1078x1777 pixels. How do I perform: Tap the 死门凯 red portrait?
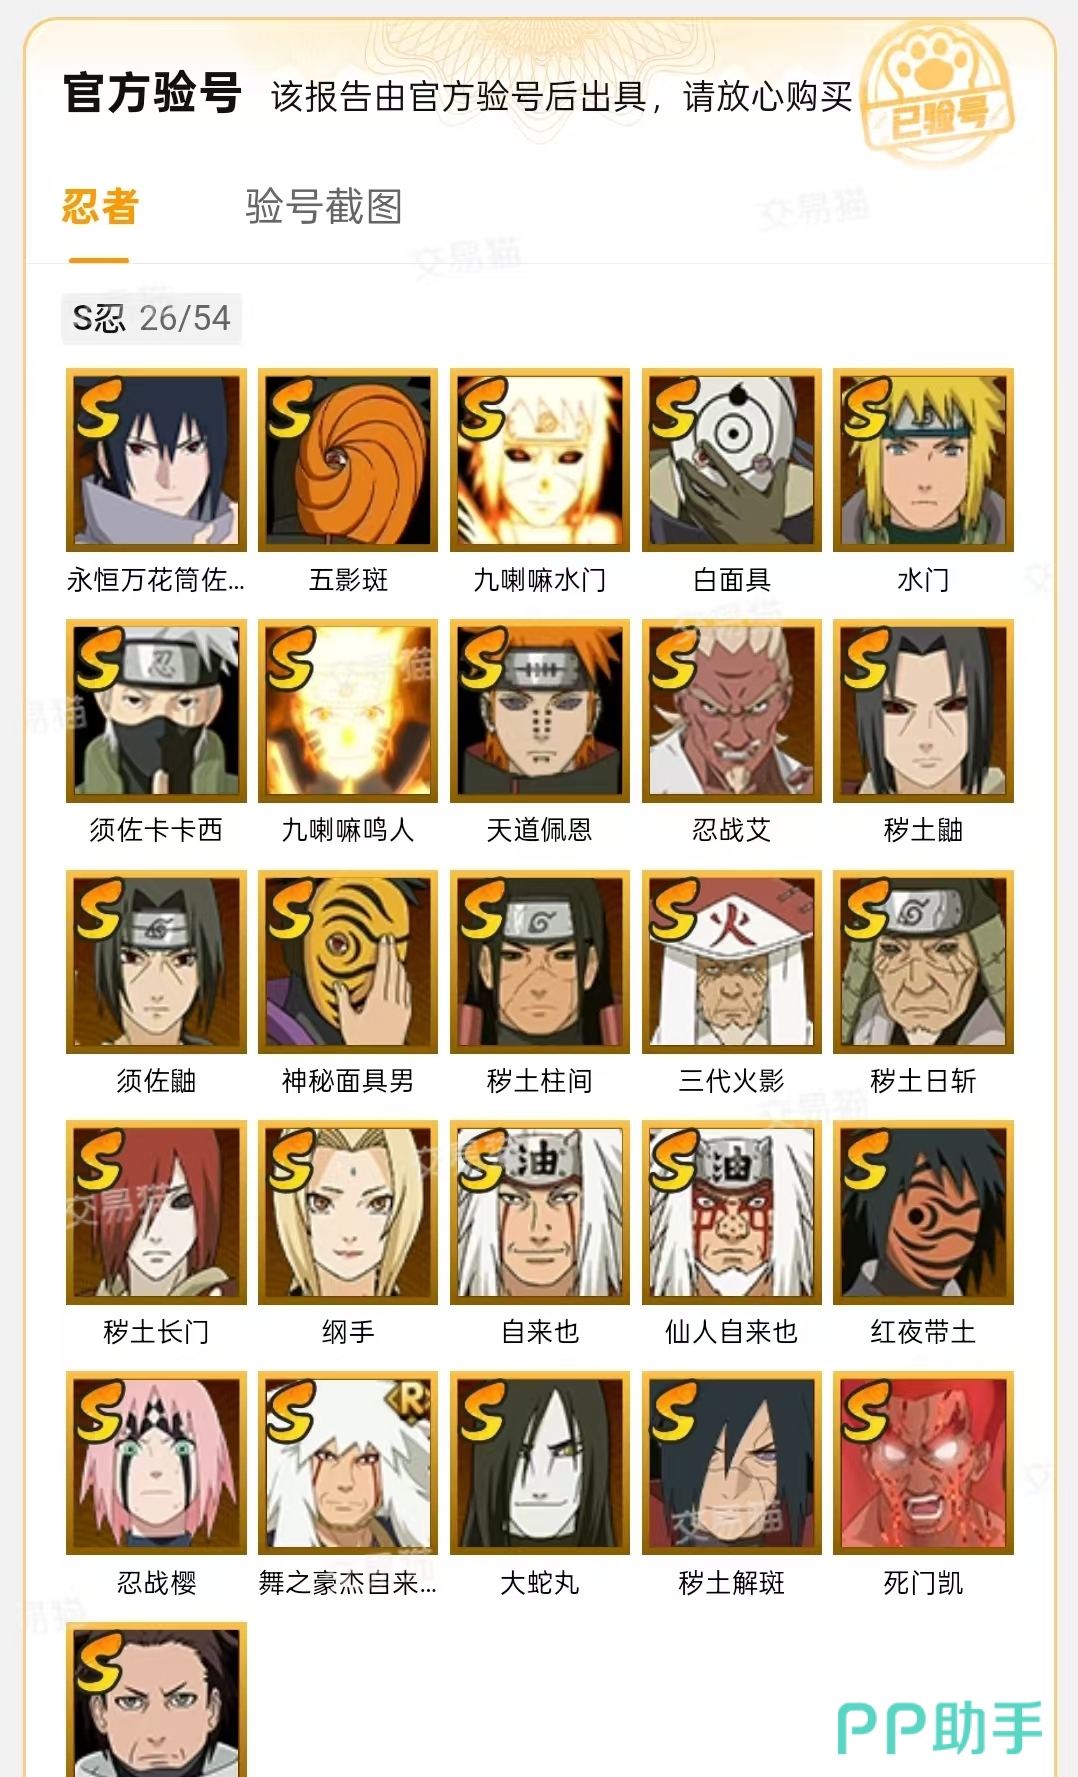pyautogui.click(x=924, y=1463)
